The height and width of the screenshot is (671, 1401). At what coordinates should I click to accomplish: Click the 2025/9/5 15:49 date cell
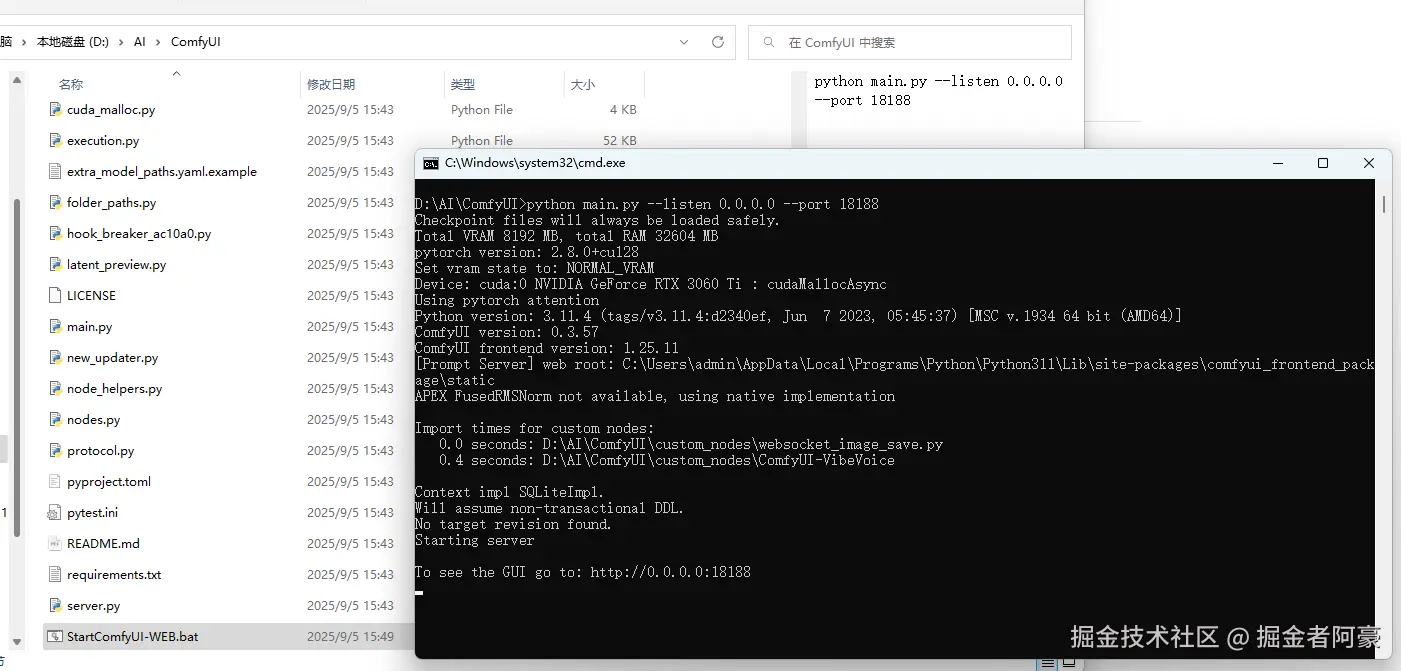tap(350, 636)
